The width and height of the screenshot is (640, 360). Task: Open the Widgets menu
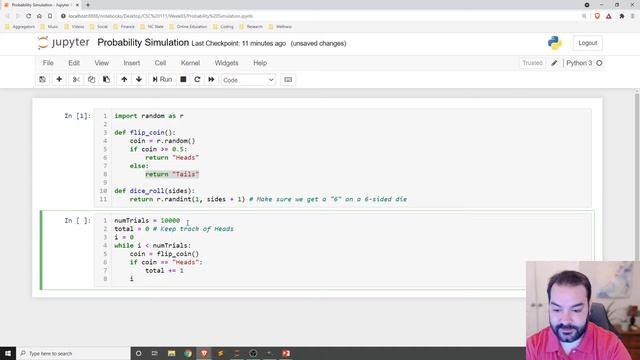tap(227, 63)
